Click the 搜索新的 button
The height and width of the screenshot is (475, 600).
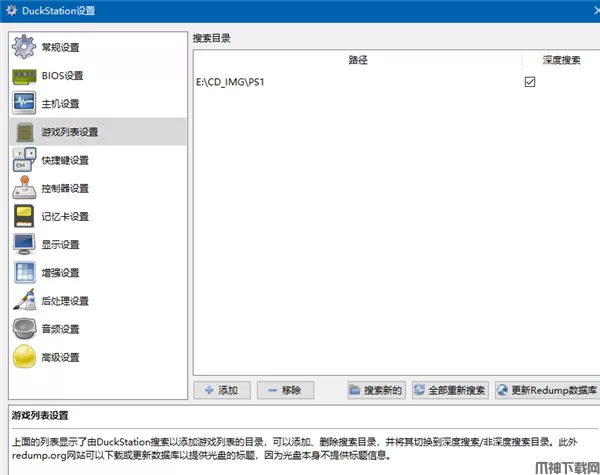click(x=377, y=390)
